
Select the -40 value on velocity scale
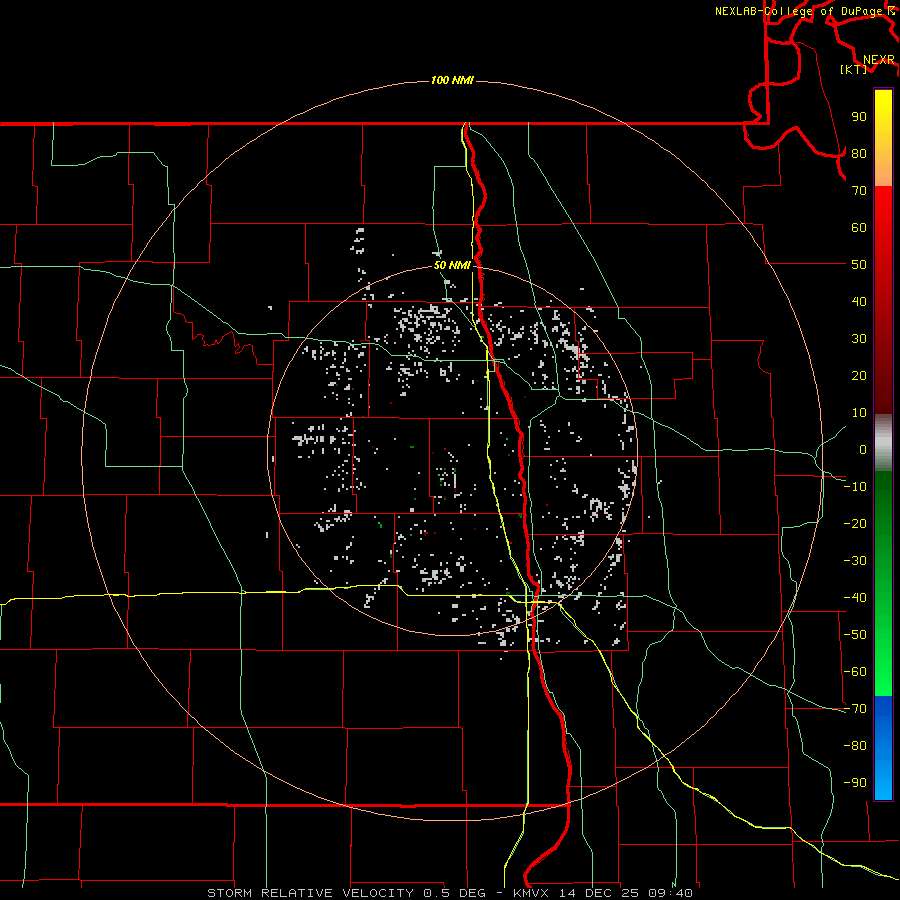tap(855, 598)
